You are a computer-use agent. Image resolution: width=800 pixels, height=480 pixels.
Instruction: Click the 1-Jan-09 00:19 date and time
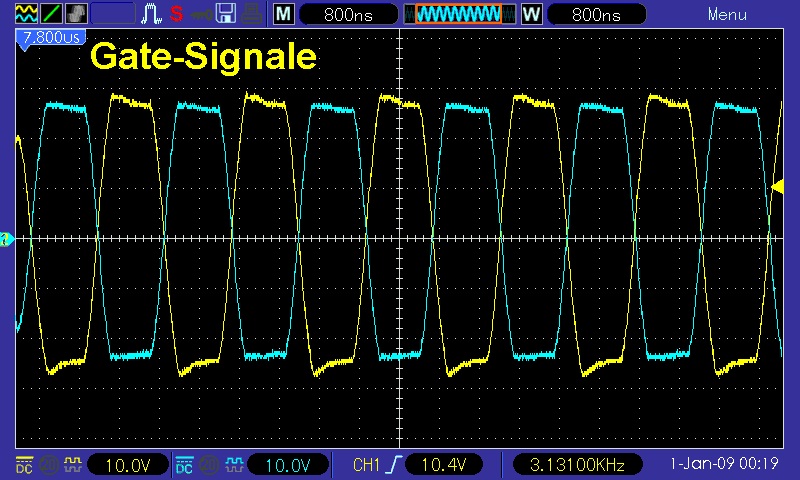pyautogui.click(x=724, y=464)
